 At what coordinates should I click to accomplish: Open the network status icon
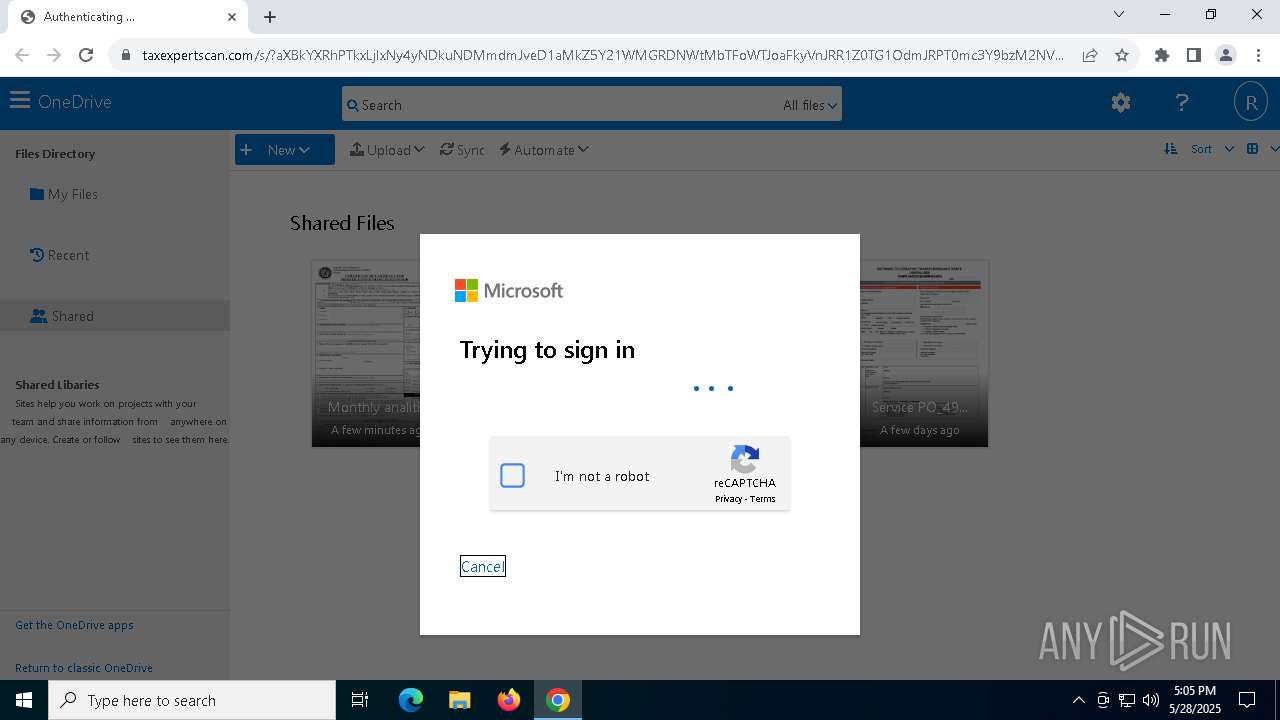pyautogui.click(x=1127, y=700)
